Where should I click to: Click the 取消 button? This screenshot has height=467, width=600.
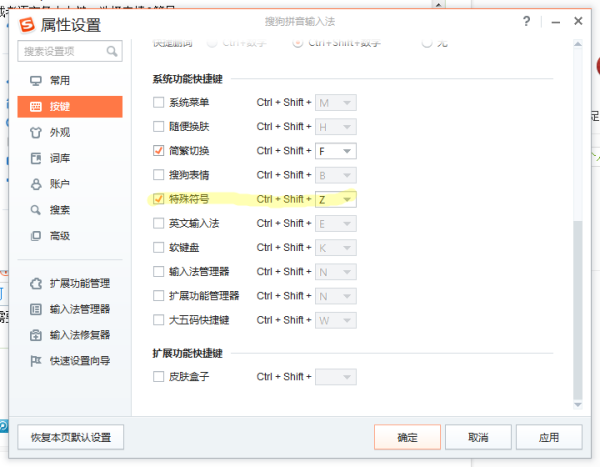click(478, 437)
